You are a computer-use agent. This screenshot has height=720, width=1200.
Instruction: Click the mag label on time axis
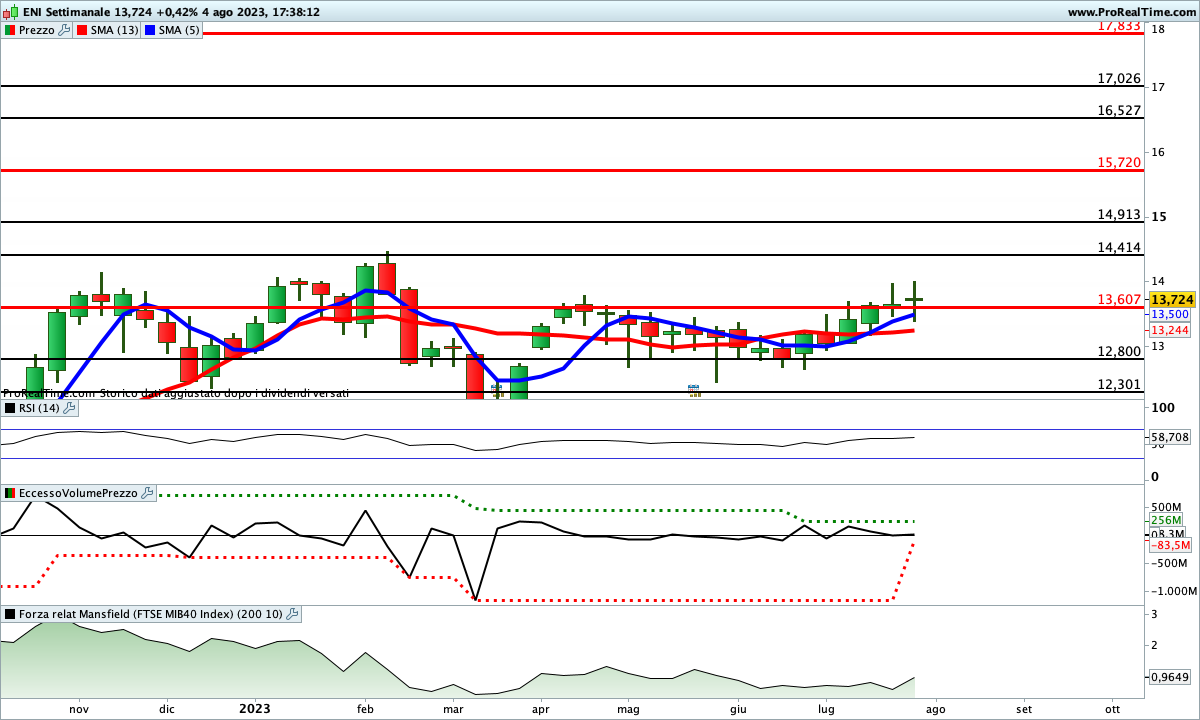point(629,708)
